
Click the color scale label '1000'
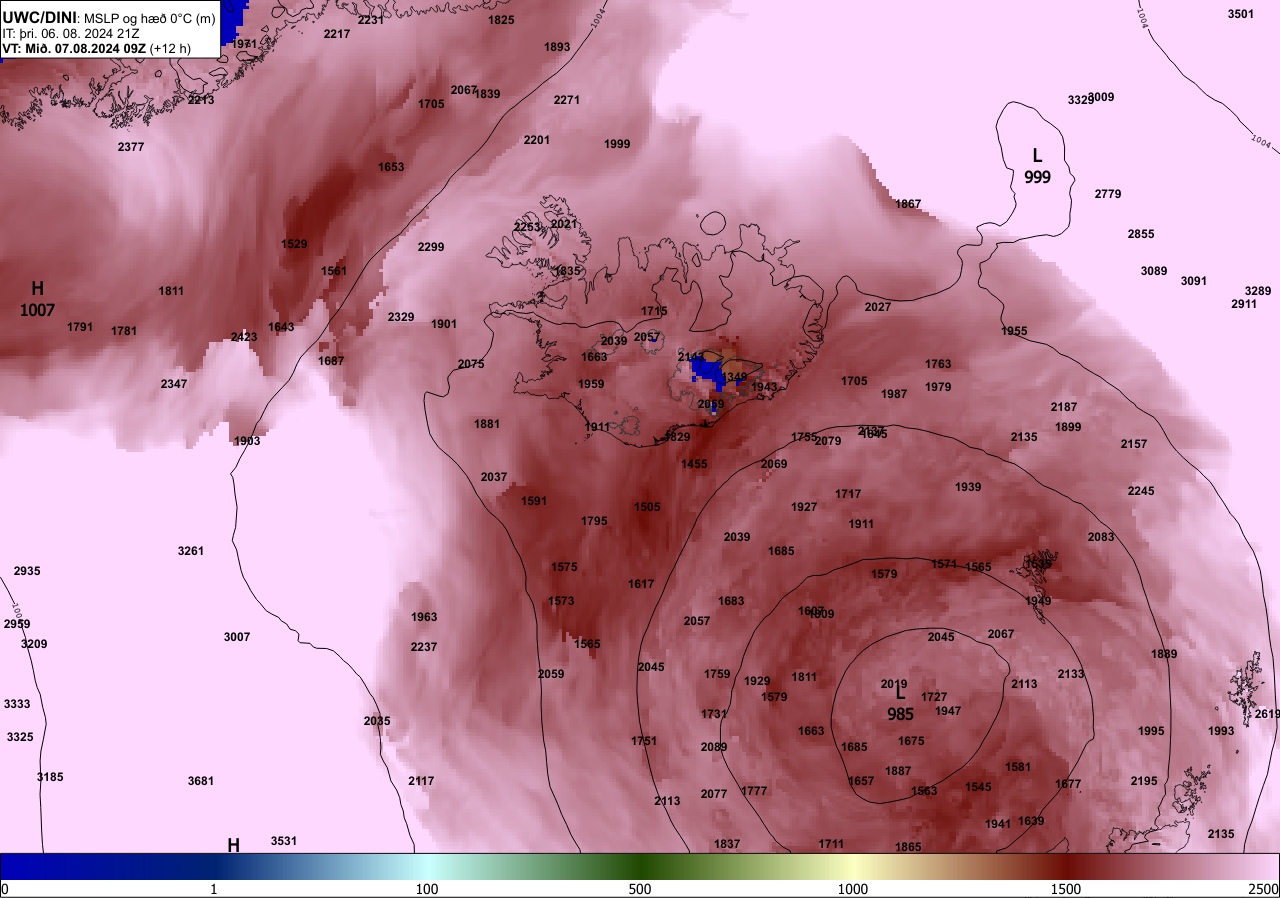853,889
